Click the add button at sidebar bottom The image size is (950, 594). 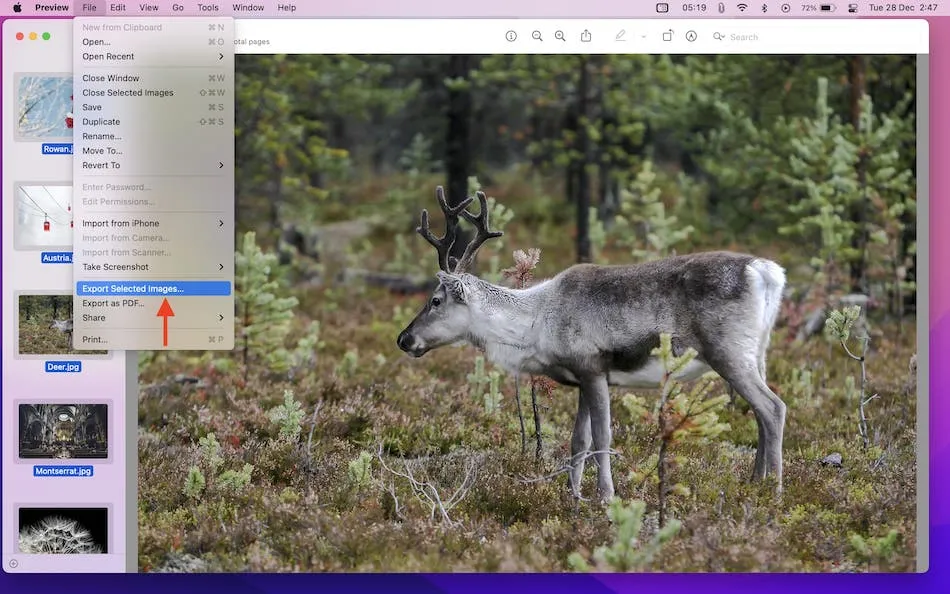tap(13, 564)
